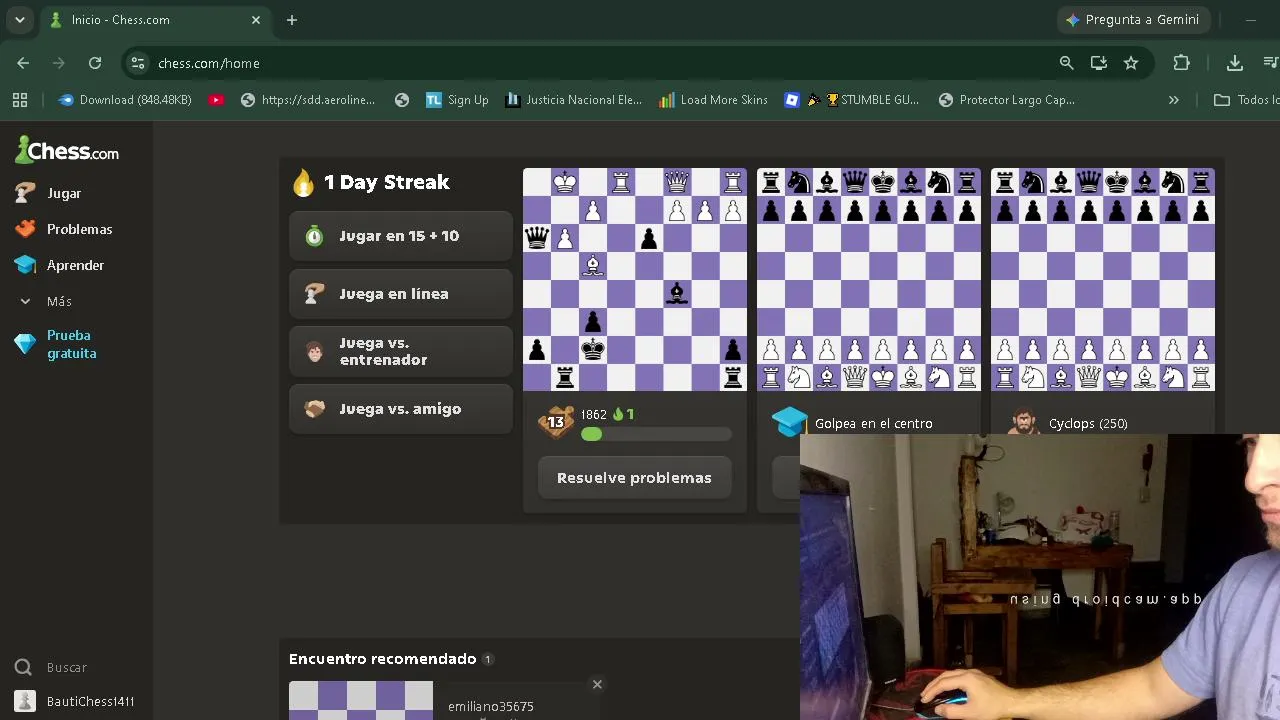Open Golpea en el centro lesson board

click(x=869, y=279)
